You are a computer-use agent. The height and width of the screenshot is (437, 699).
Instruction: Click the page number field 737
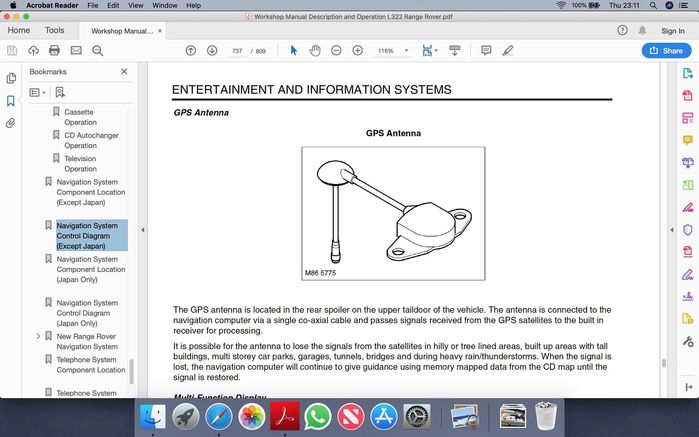coord(237,51)
